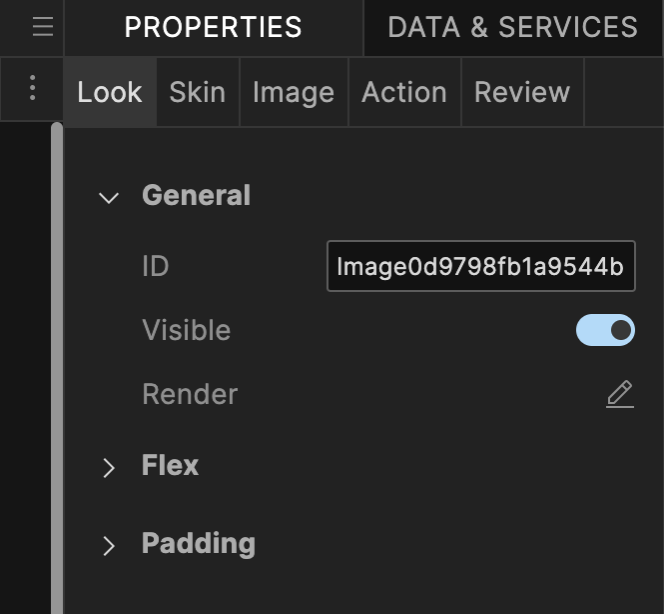This screenshot has width=664, height=614.
Task: Open the Review tab
Action: (x=522, y=92)
